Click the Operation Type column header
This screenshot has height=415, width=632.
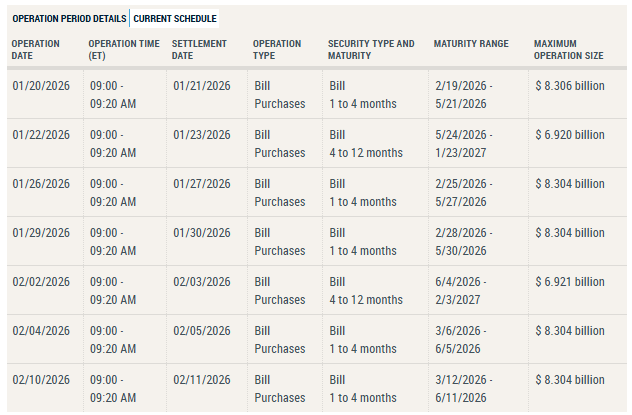(277, 50)
